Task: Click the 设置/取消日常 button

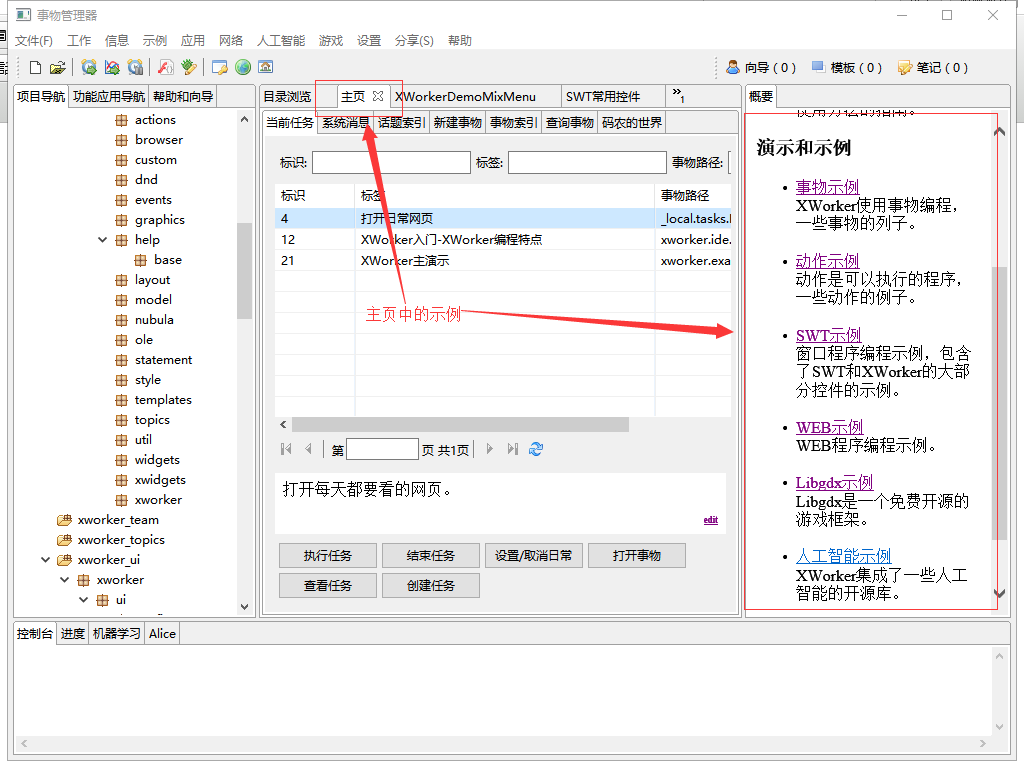Action: [534, 556]
